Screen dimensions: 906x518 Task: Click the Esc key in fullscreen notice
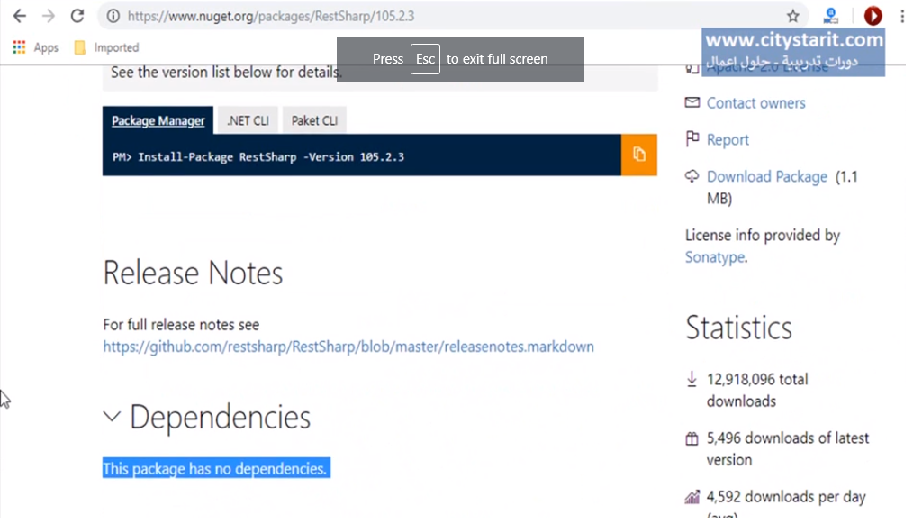pos(425,59)
